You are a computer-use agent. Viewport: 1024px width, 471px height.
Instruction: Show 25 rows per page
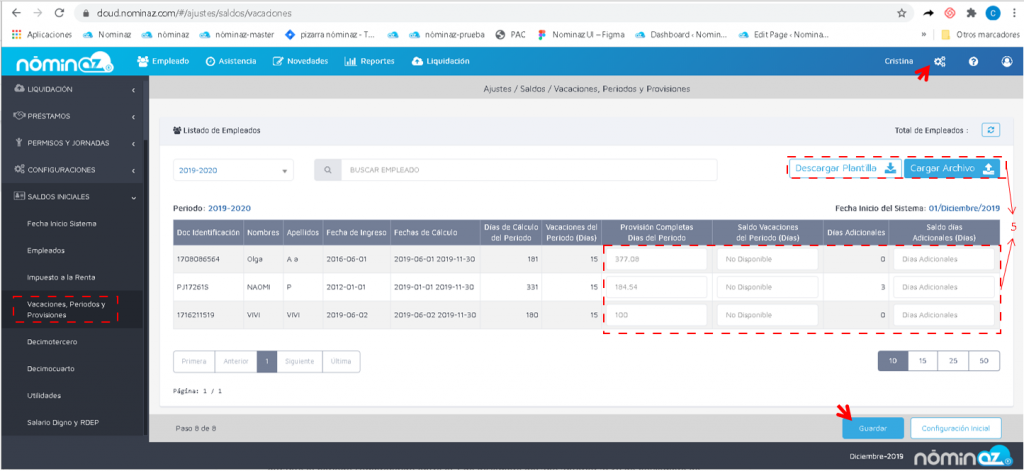coord(951,361)
